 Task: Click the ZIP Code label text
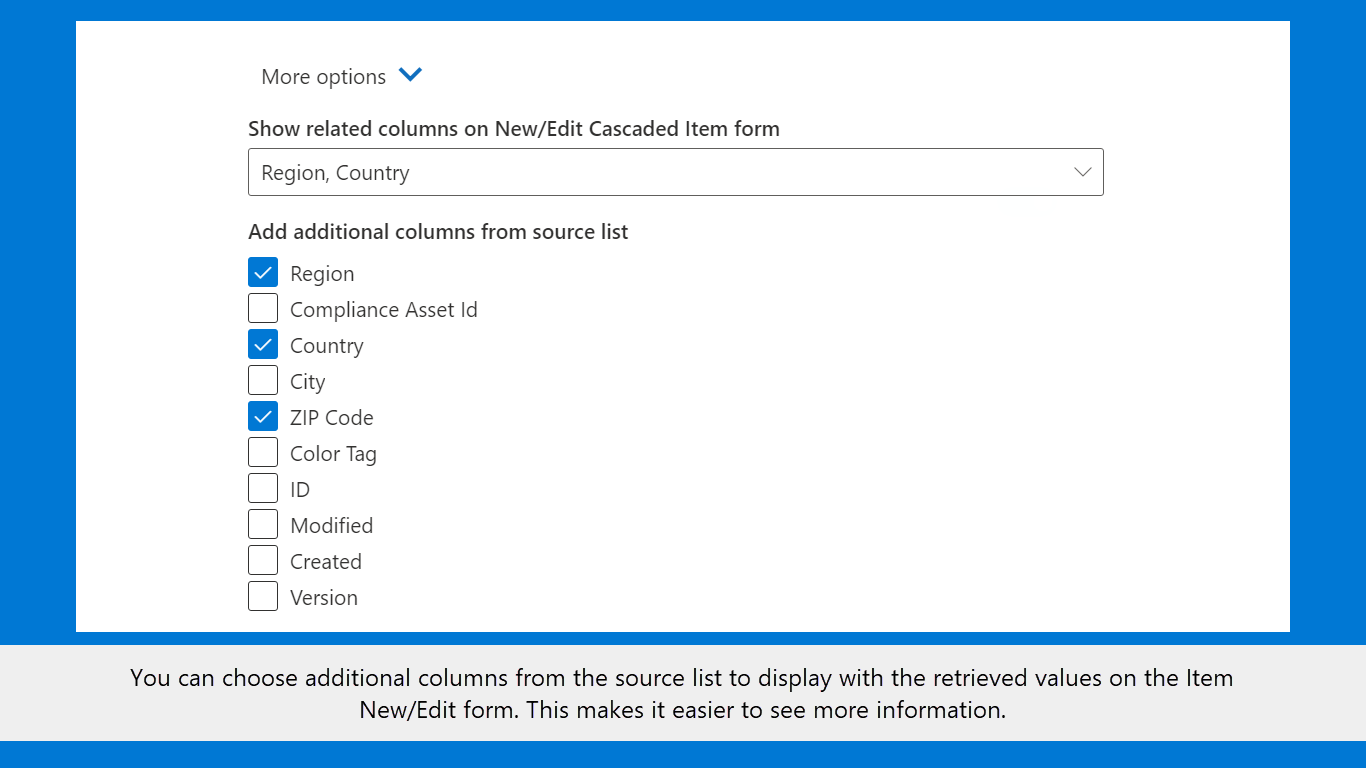(331, 418)
